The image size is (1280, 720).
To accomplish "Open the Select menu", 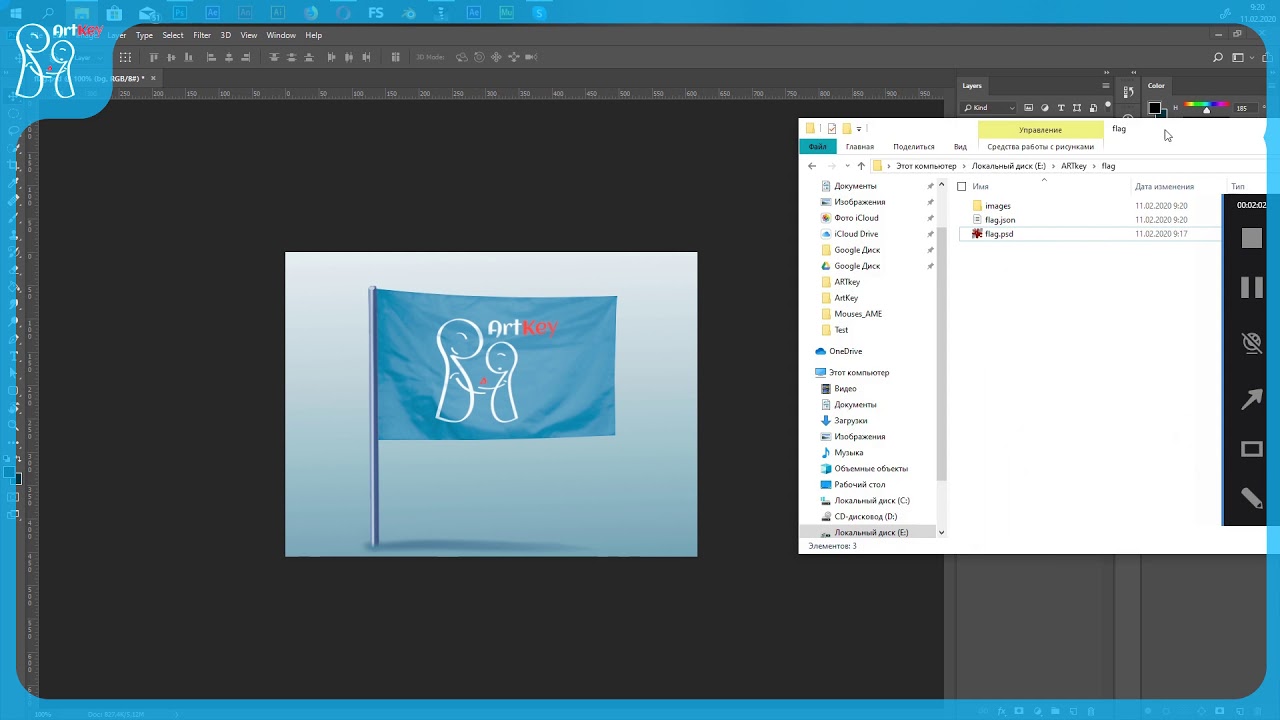I will coord(173,35).
